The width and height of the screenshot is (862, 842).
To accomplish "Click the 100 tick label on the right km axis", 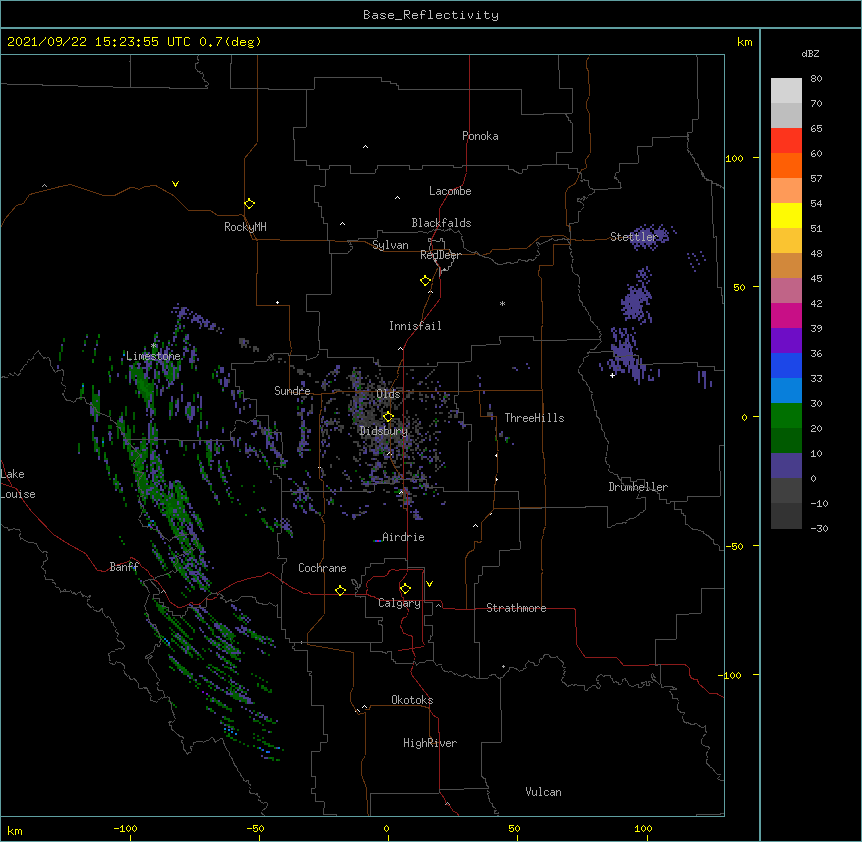I will pos(734,158).
